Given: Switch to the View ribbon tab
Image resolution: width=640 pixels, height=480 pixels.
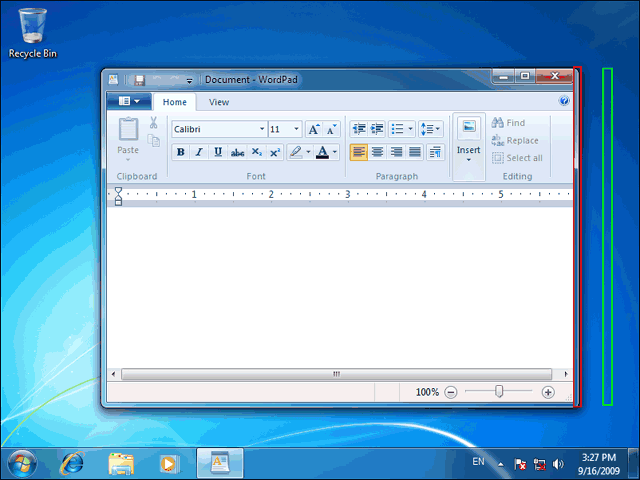Looking at the screenshot, I should point(219,102).
